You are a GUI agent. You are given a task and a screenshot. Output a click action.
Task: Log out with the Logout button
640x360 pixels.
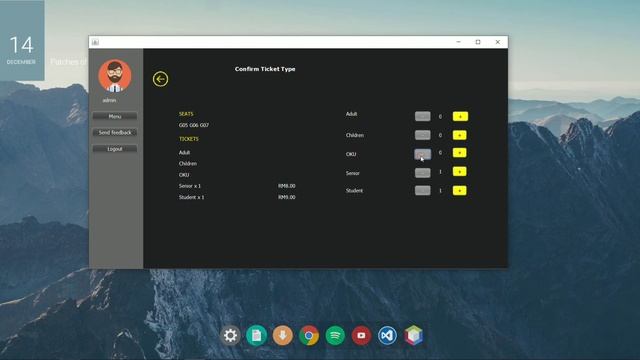point(115,149)
